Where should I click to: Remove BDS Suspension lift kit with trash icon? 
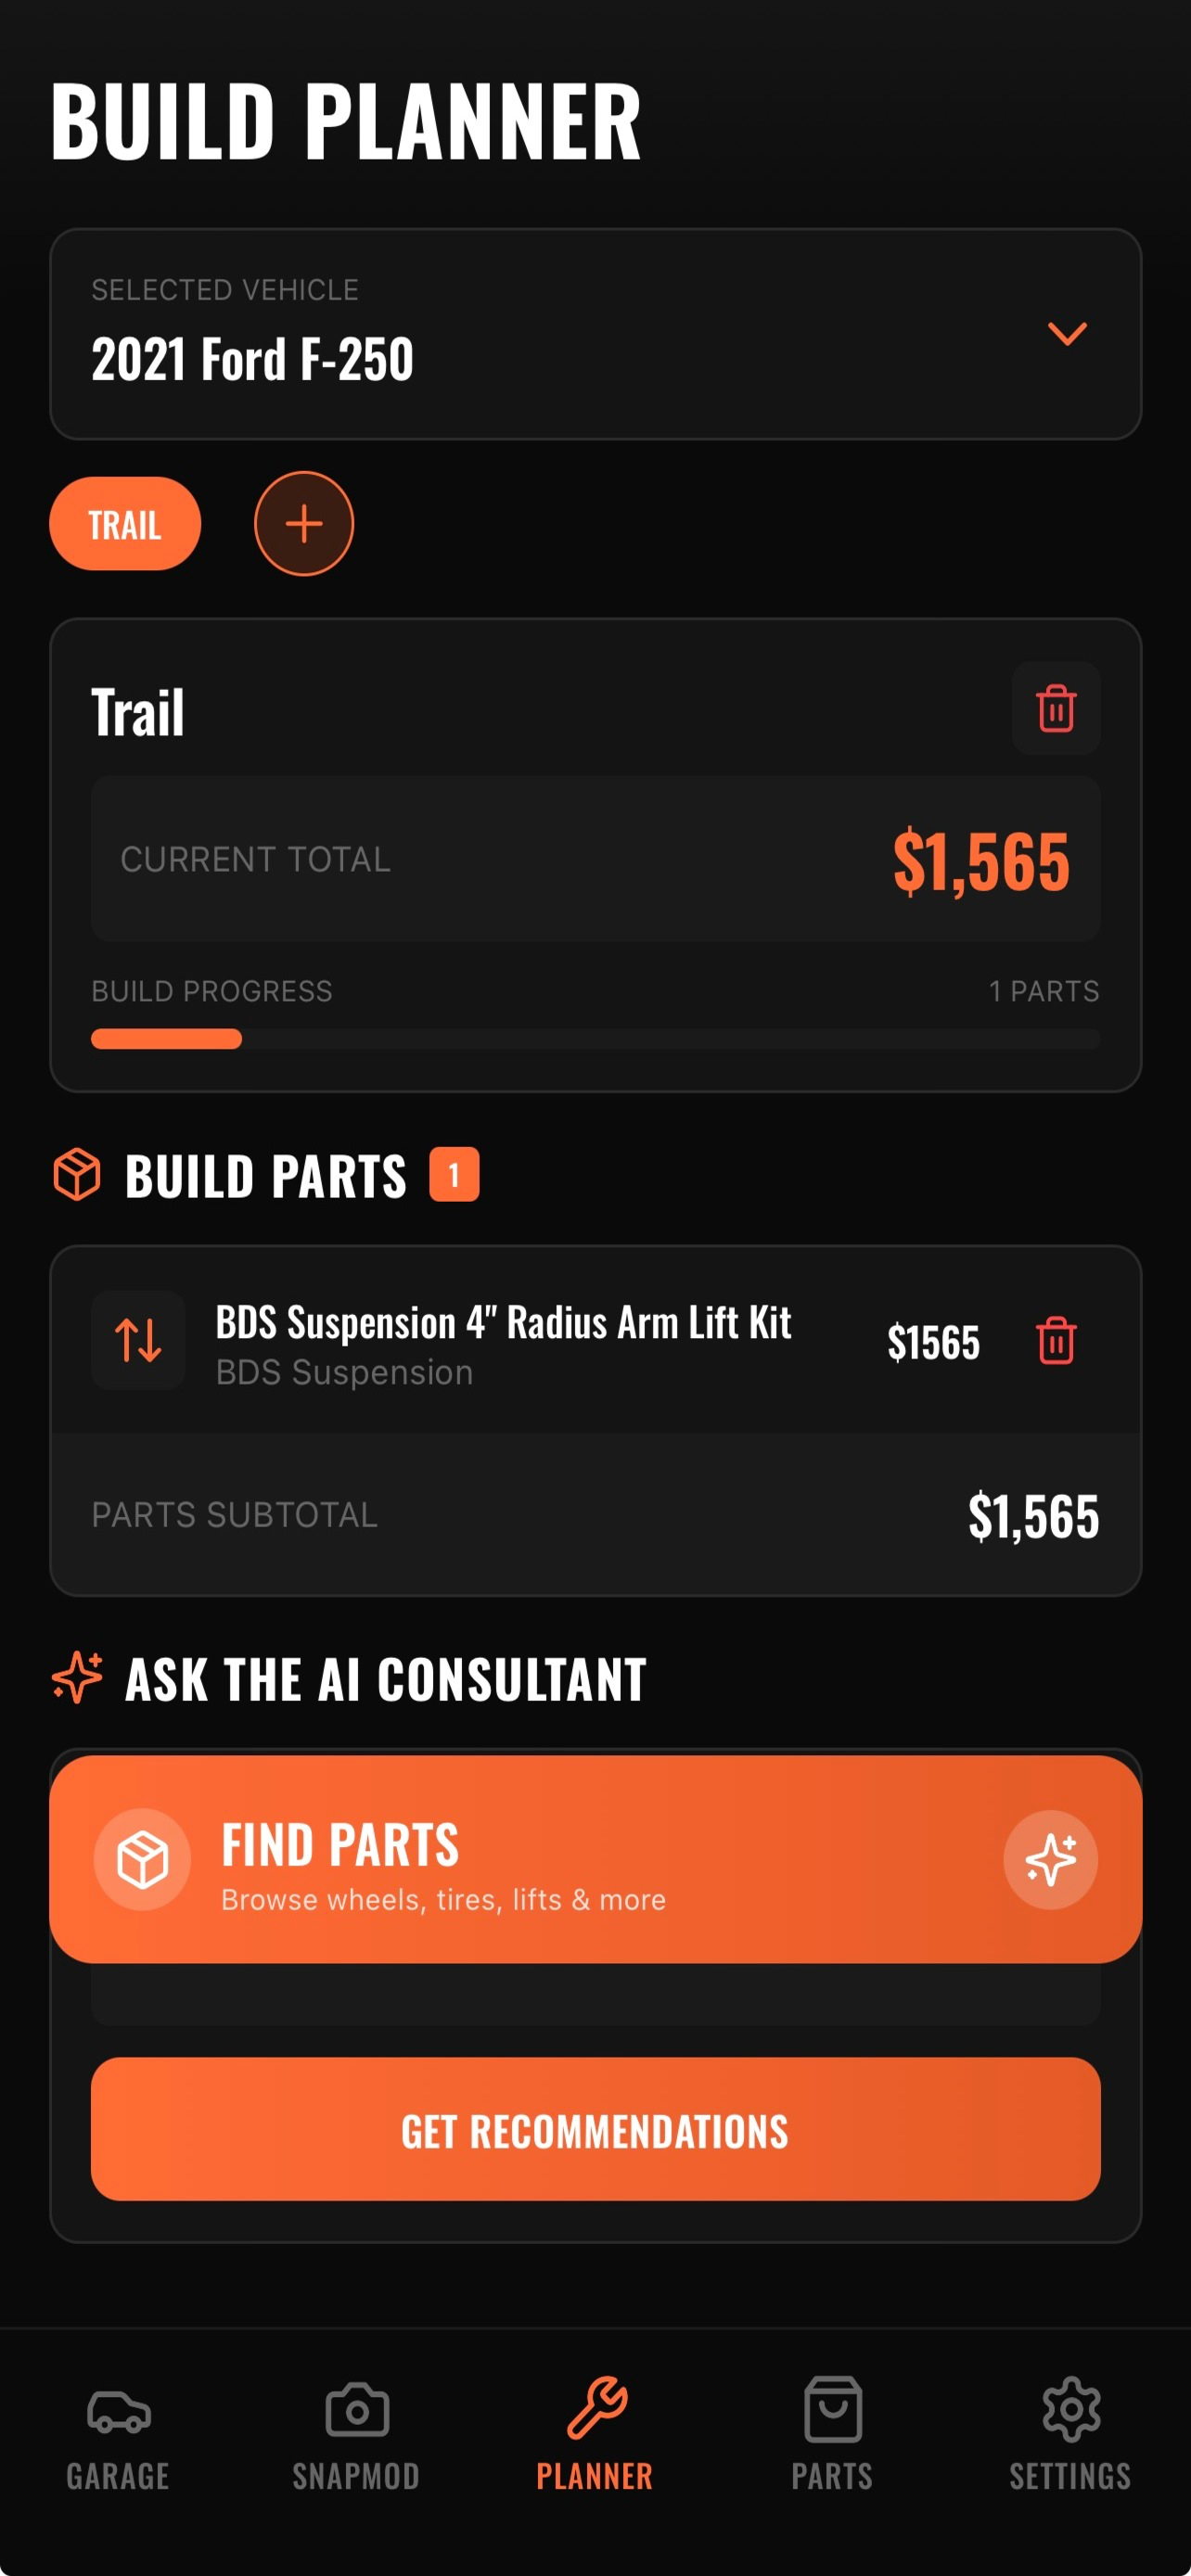[1056, 1340]
